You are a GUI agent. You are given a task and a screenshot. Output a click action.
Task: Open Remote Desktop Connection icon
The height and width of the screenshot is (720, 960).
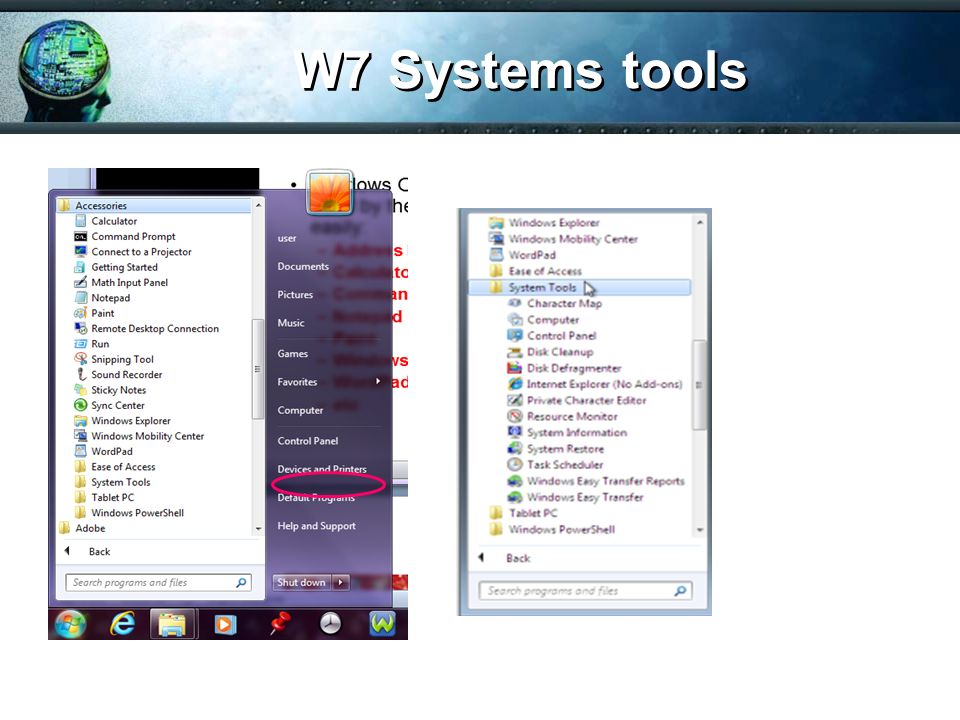click(80, 328)
